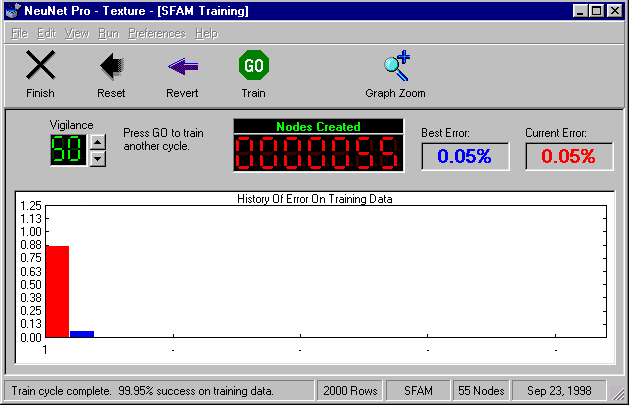Click the Finish X icon
This screenshot has width=629, height=405.
[x=40, y=67]
